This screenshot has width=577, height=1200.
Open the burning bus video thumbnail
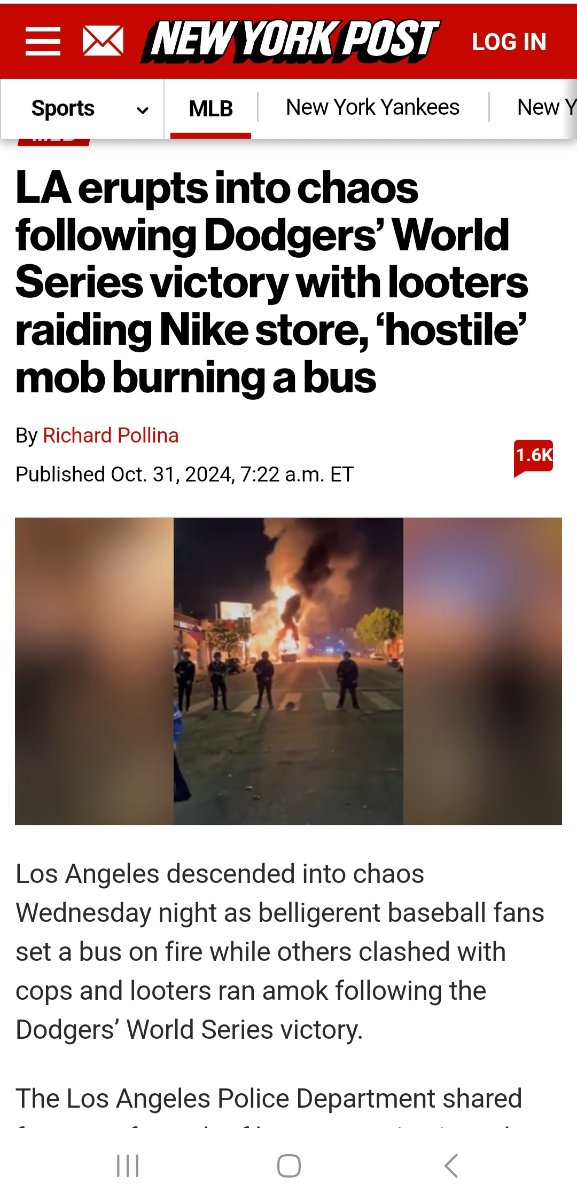[288, 671]
